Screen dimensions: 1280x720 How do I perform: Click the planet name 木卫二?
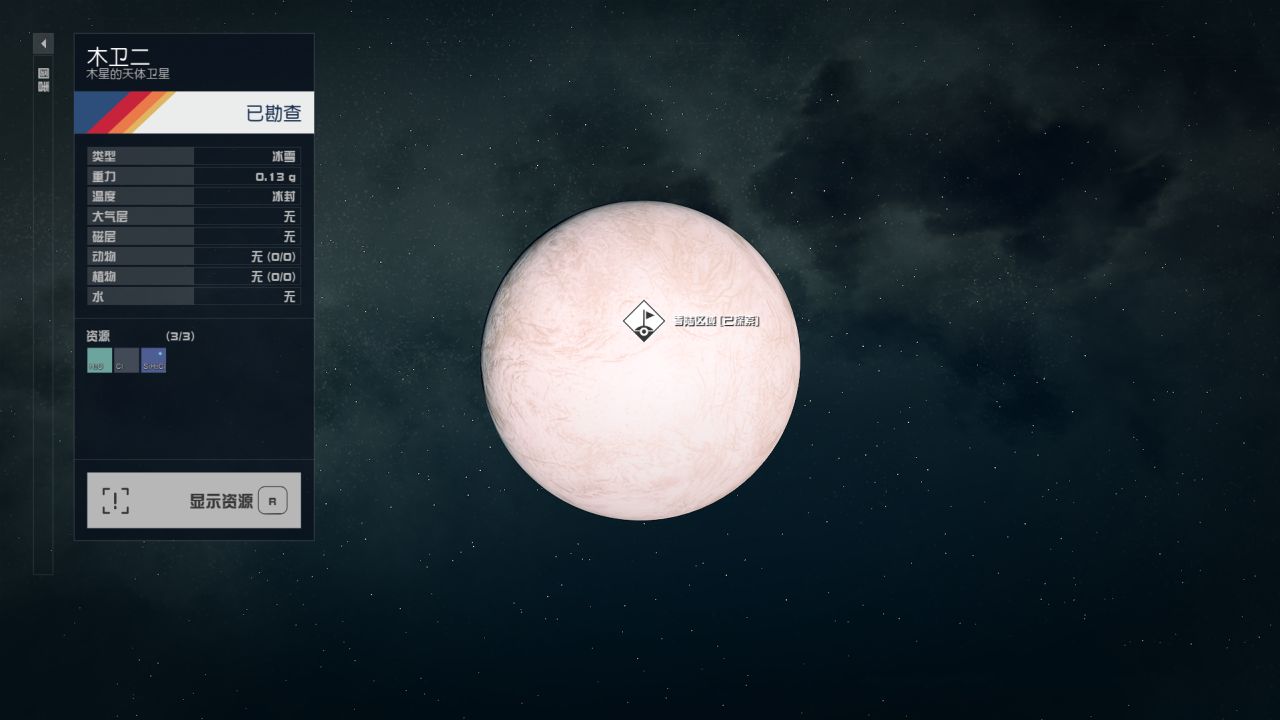click(x=118, y=55)
